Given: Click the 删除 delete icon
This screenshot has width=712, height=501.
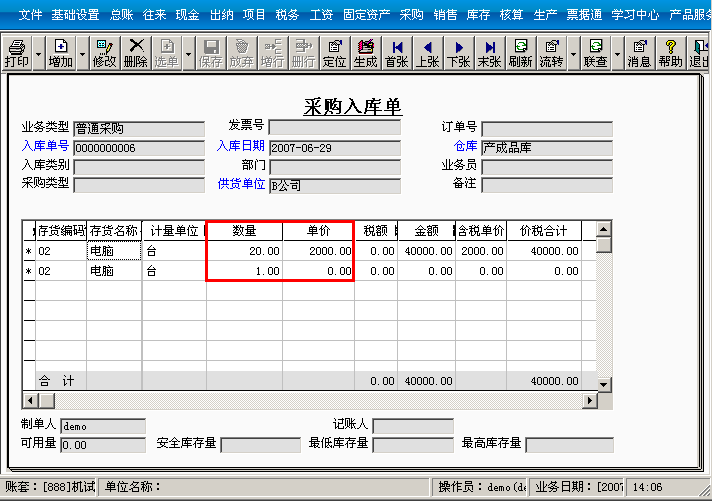Looking at the screenshot, I should coord(135,54).
